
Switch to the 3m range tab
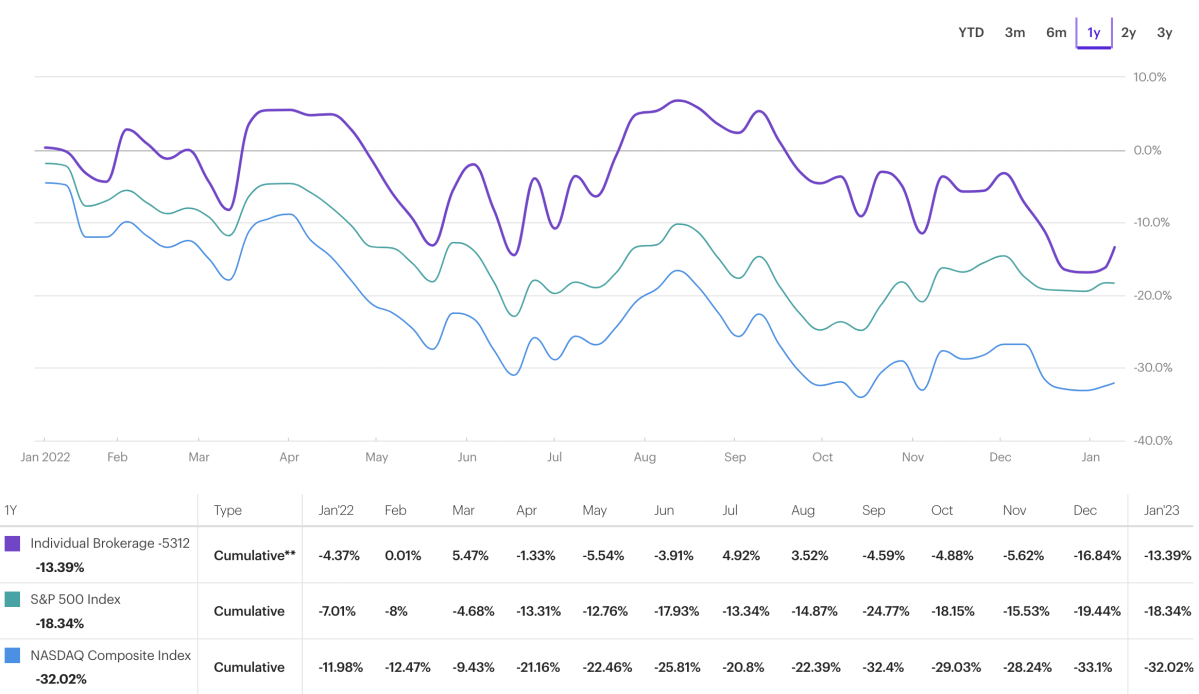[x=1015, y=32]
